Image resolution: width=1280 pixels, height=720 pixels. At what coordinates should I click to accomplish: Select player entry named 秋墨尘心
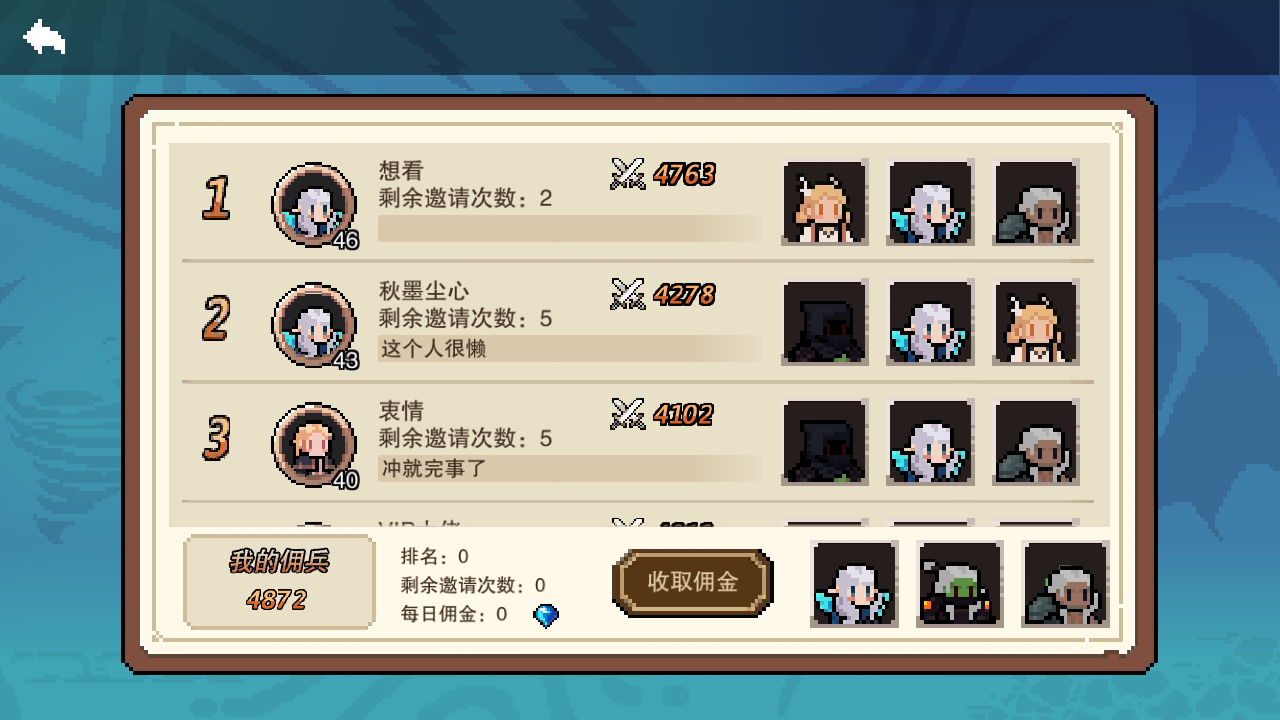pyautogui.click(x=637, y=322)
